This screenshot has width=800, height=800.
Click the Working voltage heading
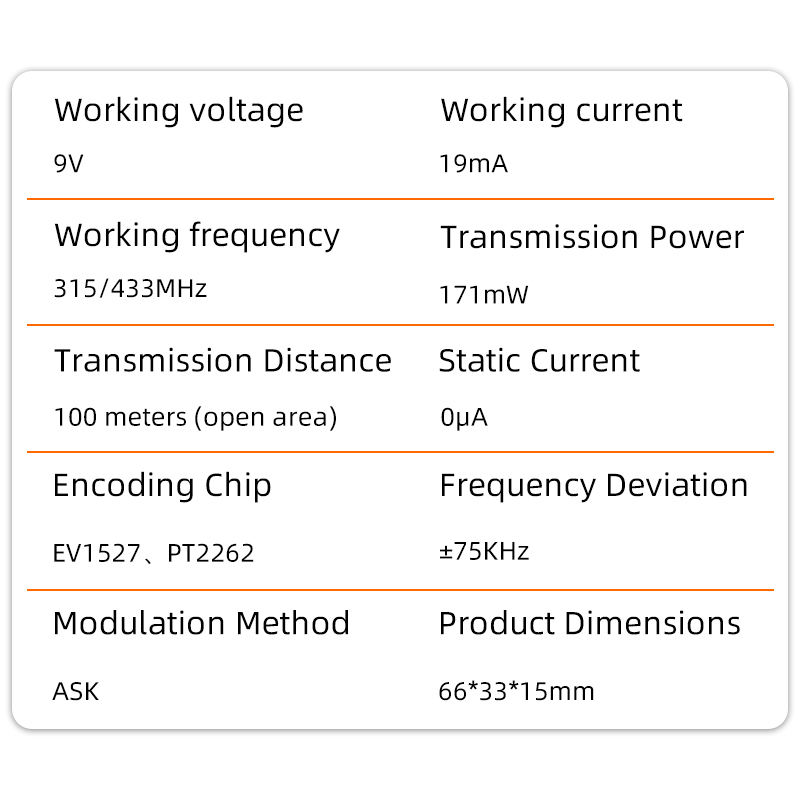(178, 111)
